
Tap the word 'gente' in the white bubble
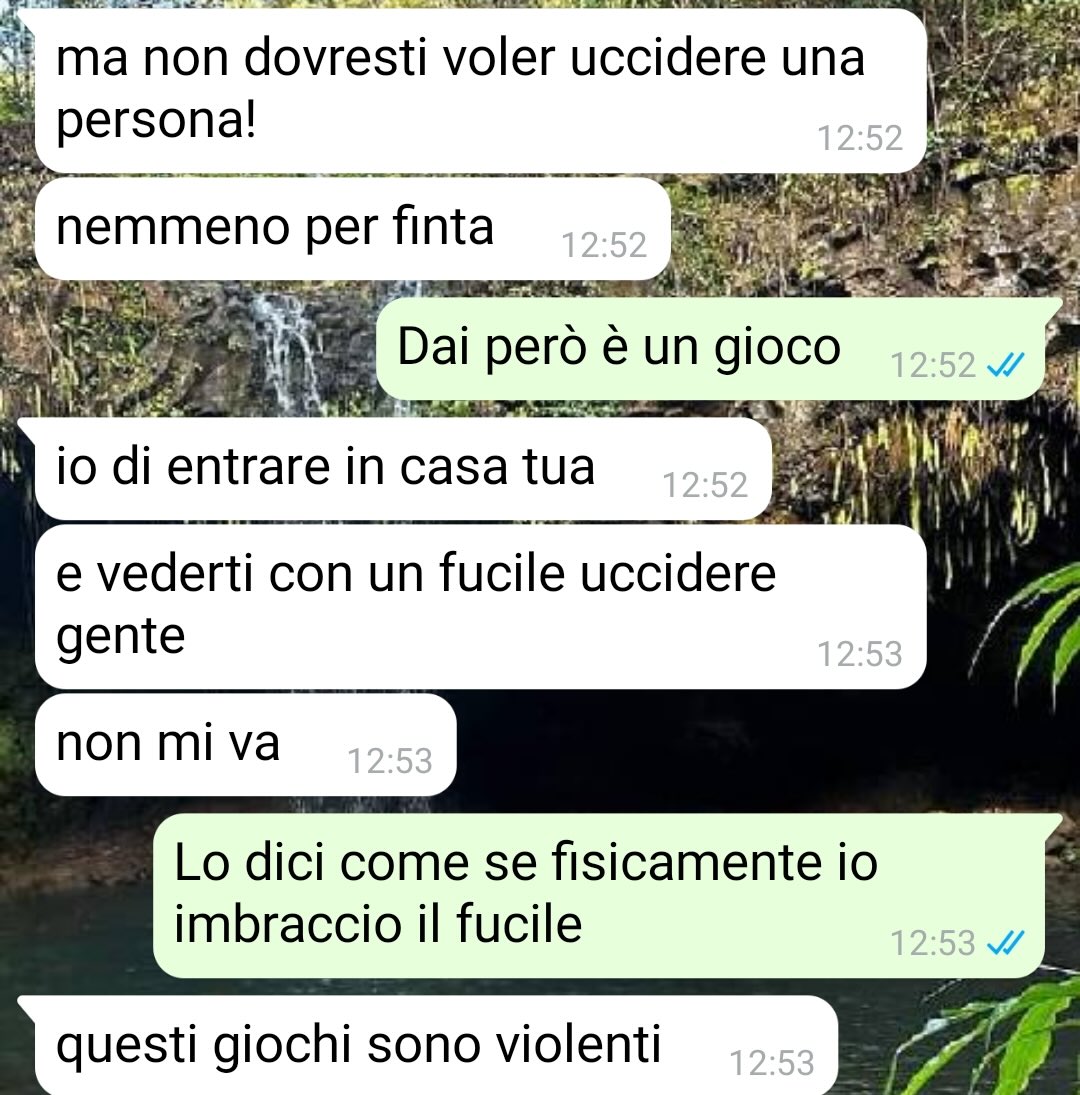coord(120,638)
